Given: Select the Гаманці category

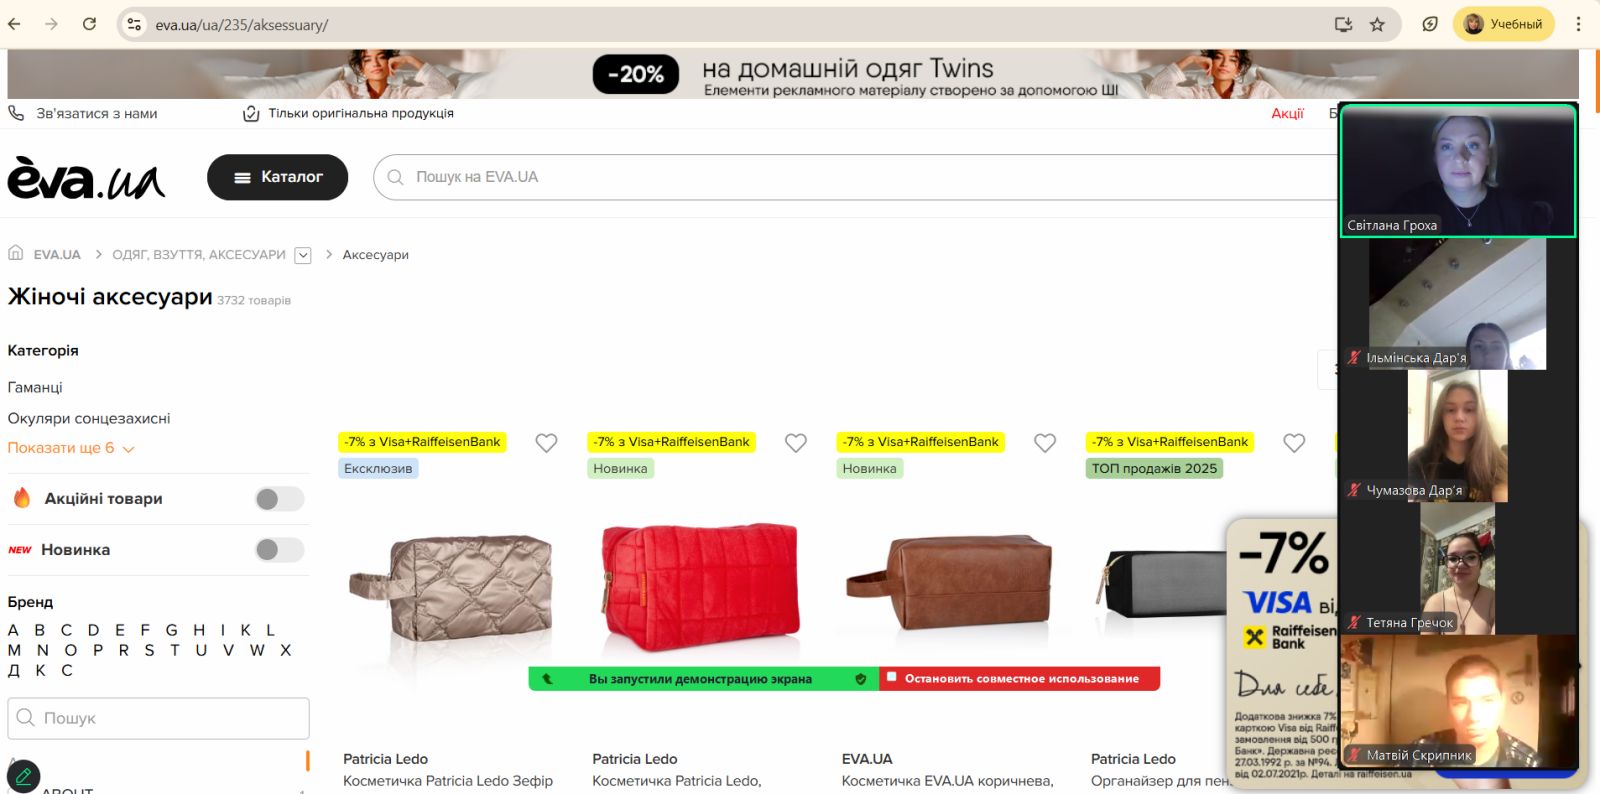Looking at the screenshot, I should 35,387.
